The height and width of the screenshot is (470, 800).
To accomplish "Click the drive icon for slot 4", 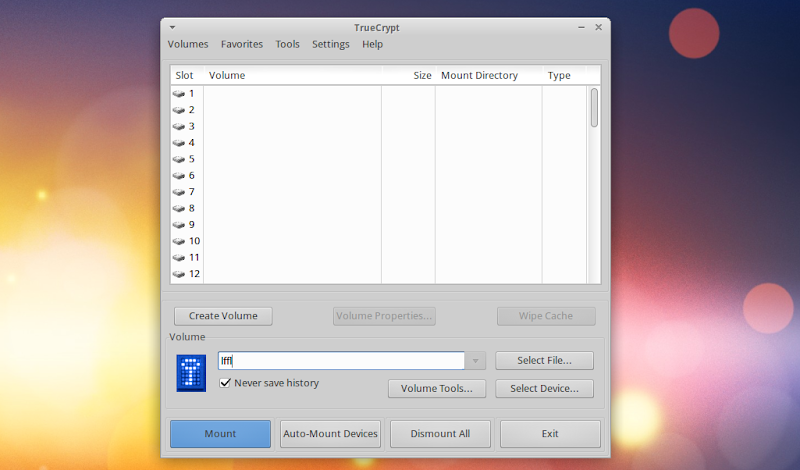I will click(x=179, y=143).
